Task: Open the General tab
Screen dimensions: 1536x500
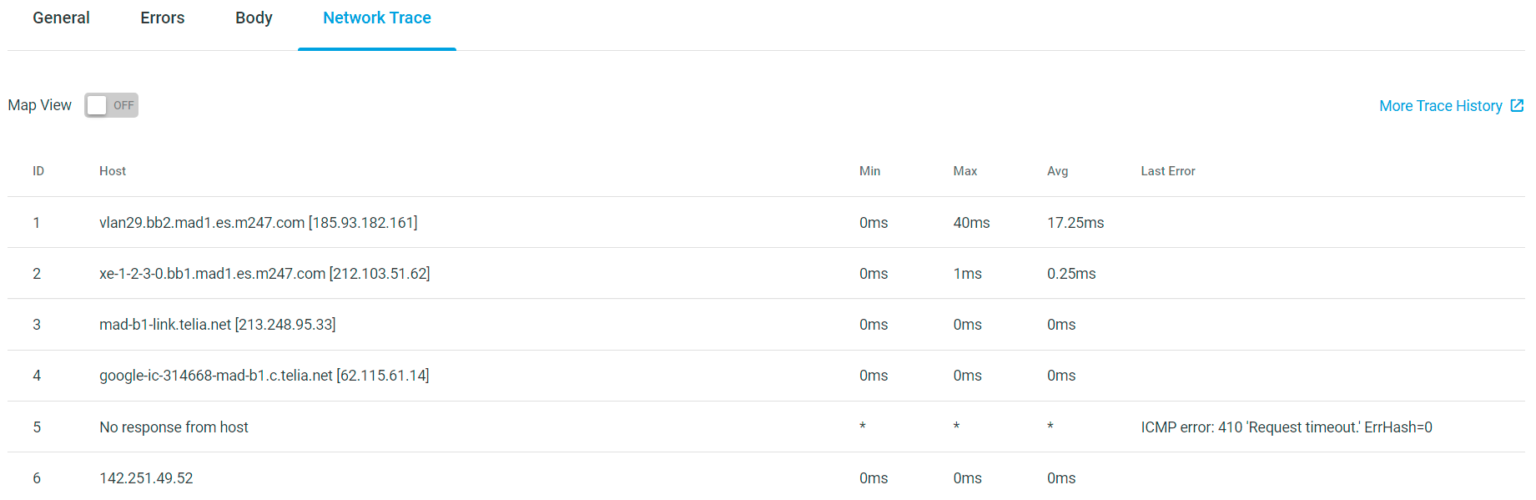Action: tap(61, 18)
